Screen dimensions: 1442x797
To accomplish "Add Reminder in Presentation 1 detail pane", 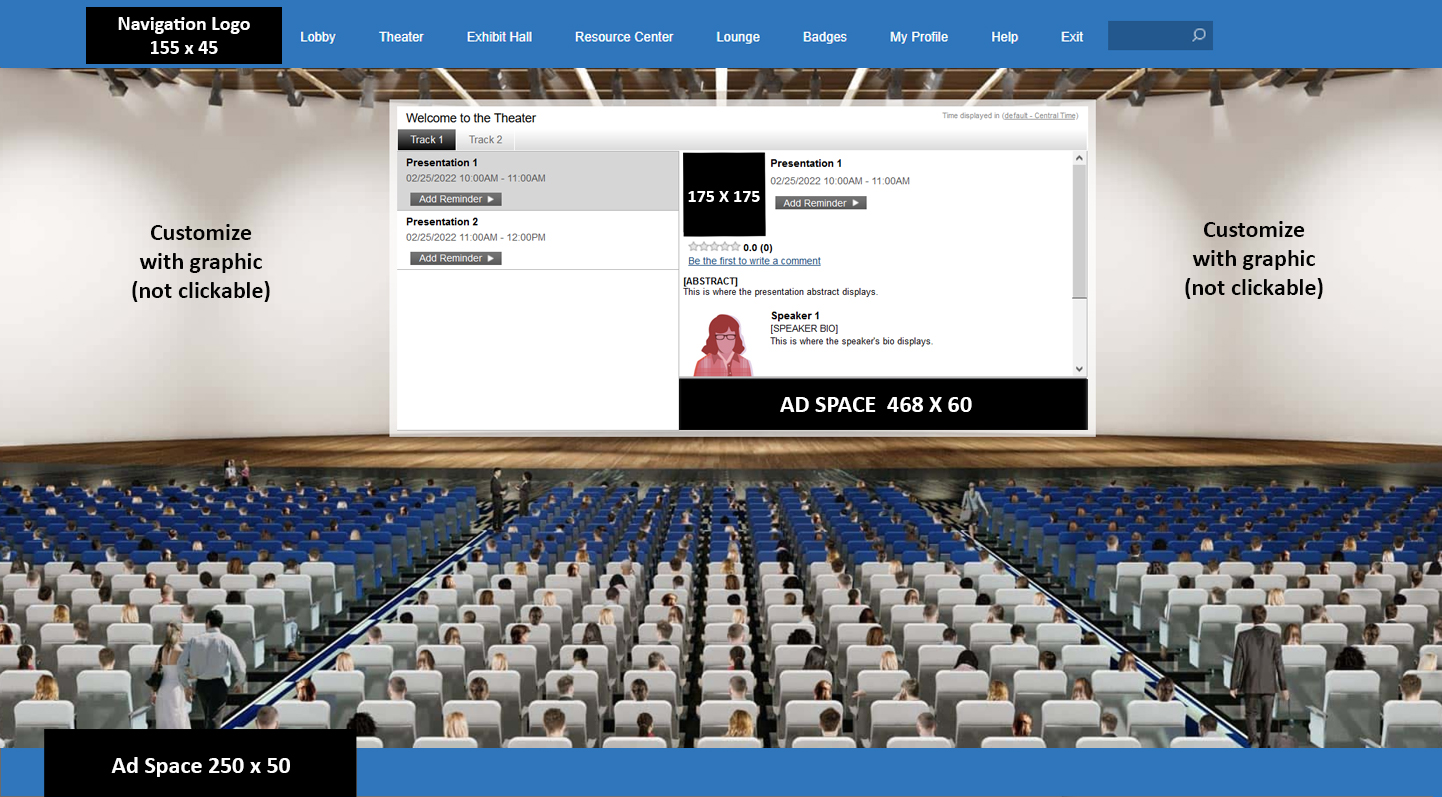I will 821,203.
